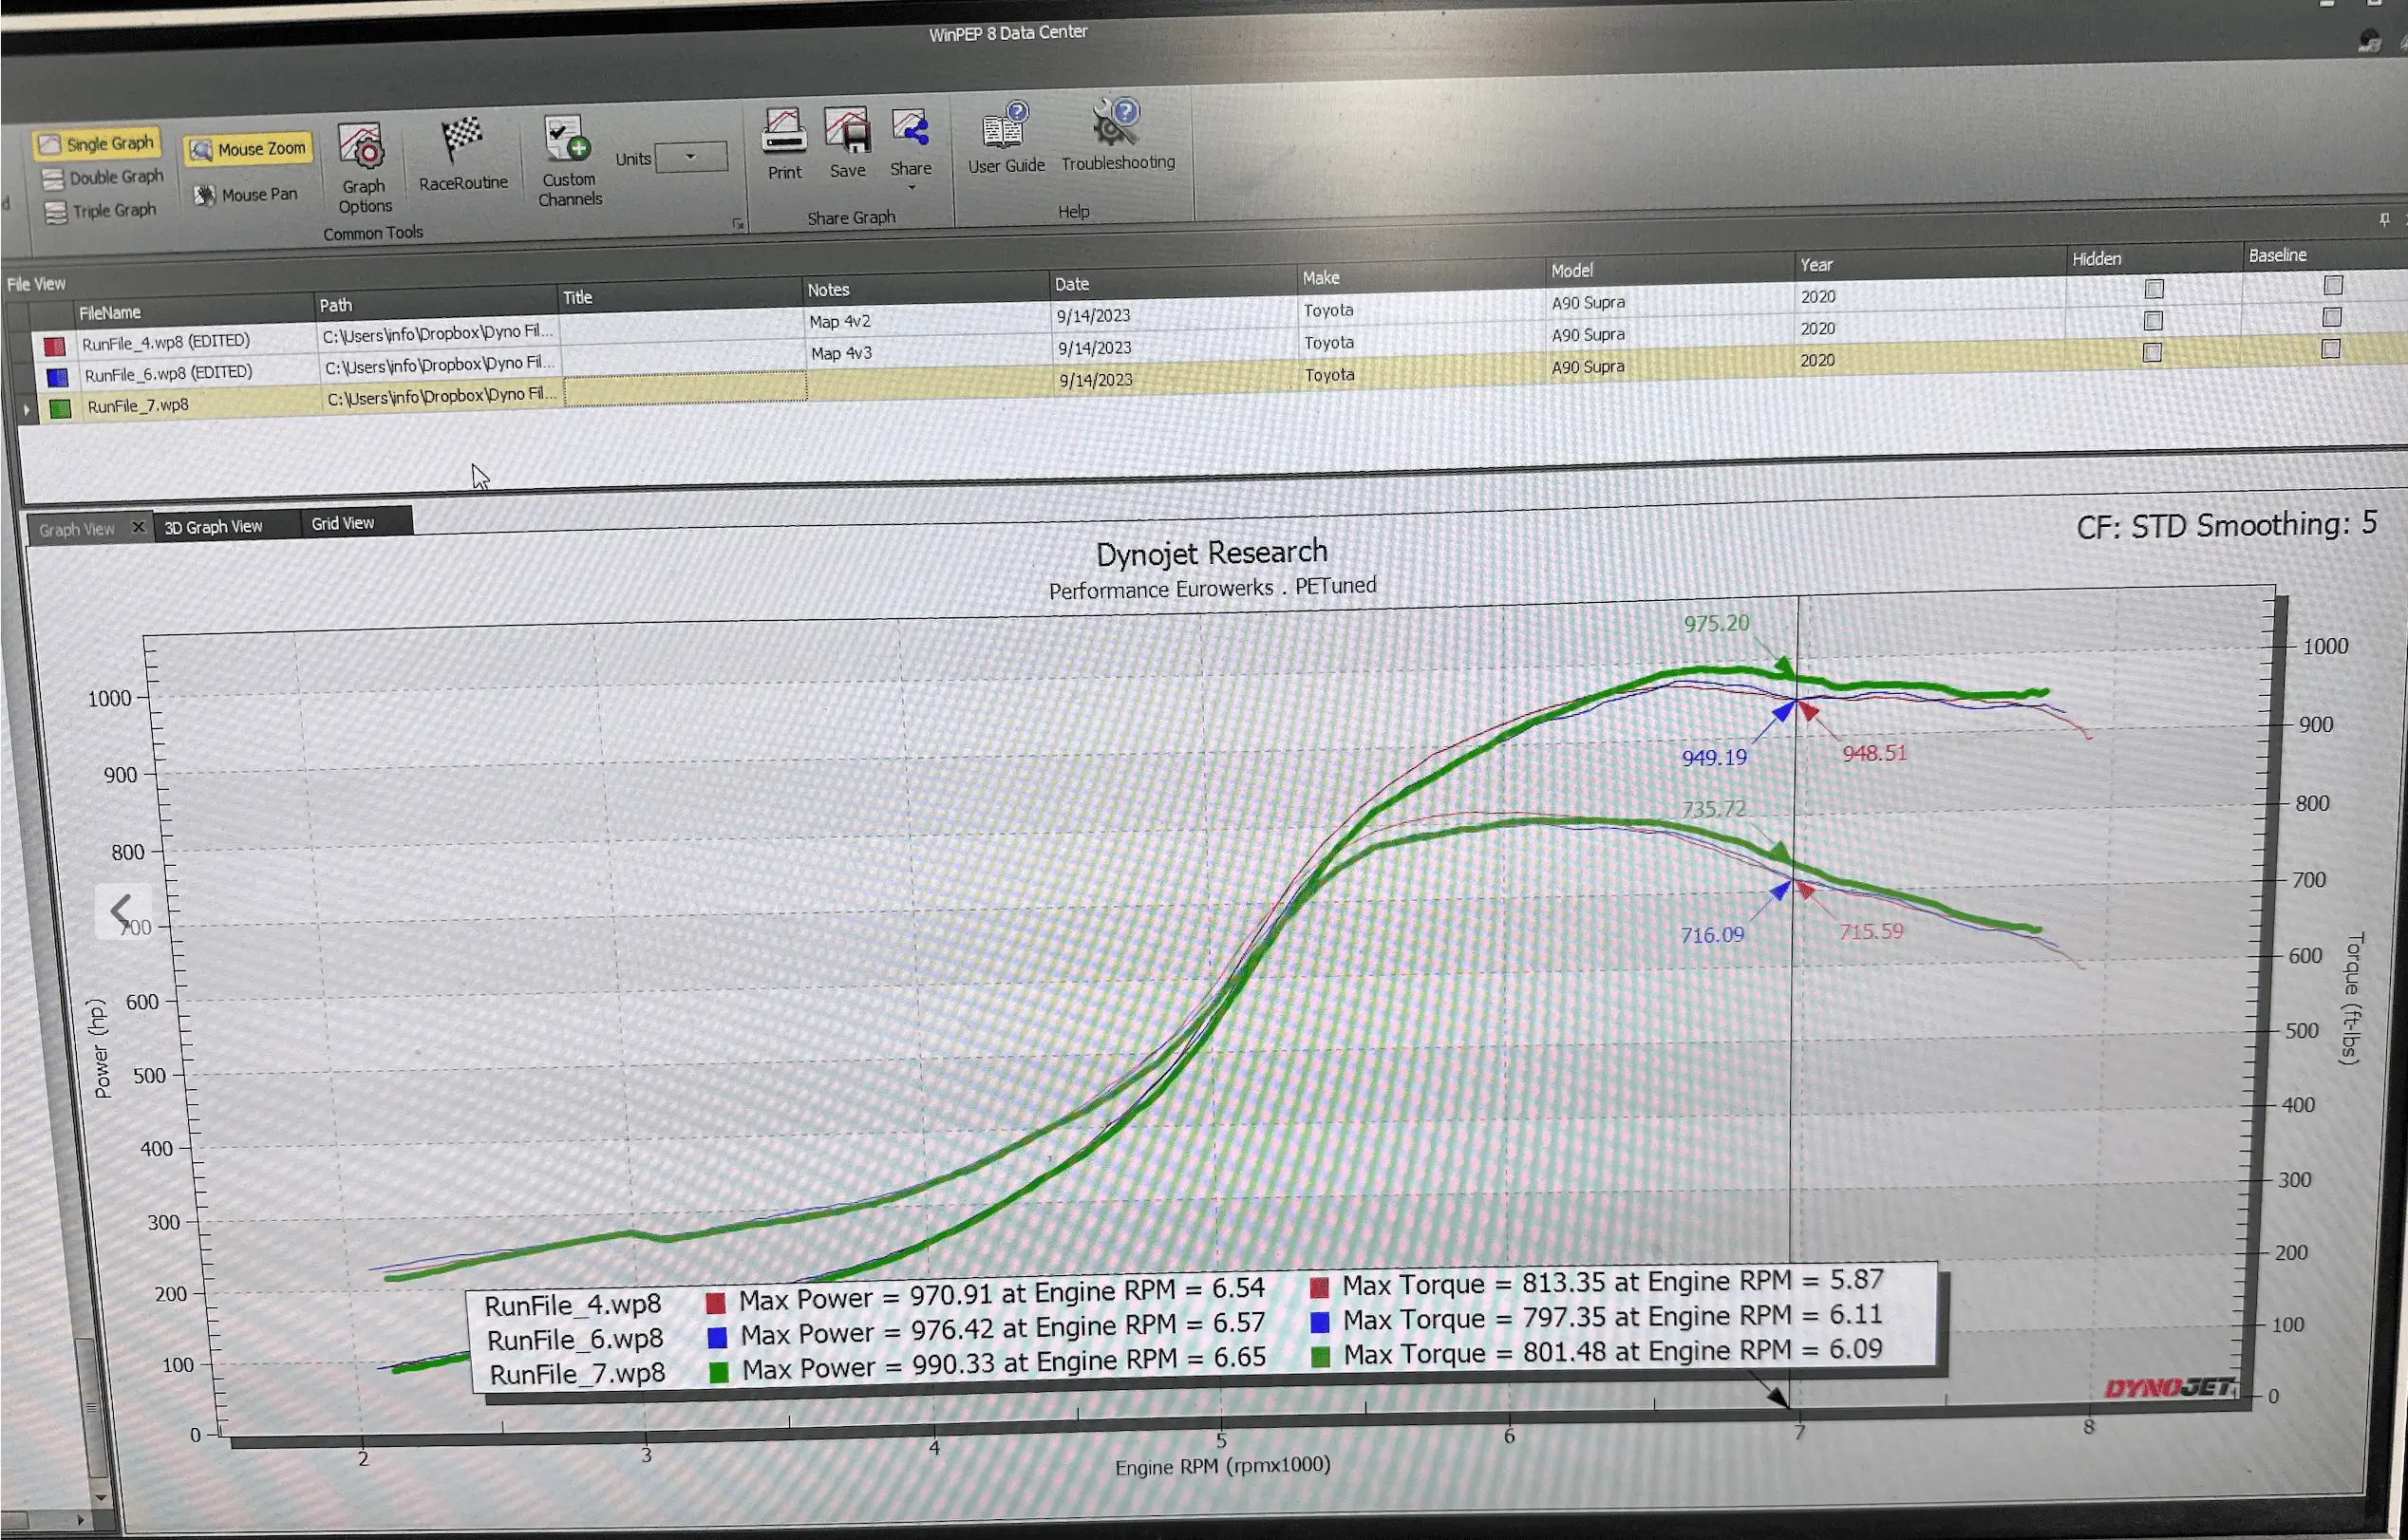Open Custom Channels tool
The height and width of the screenshot is (1540, 2408).
[569, 160]
